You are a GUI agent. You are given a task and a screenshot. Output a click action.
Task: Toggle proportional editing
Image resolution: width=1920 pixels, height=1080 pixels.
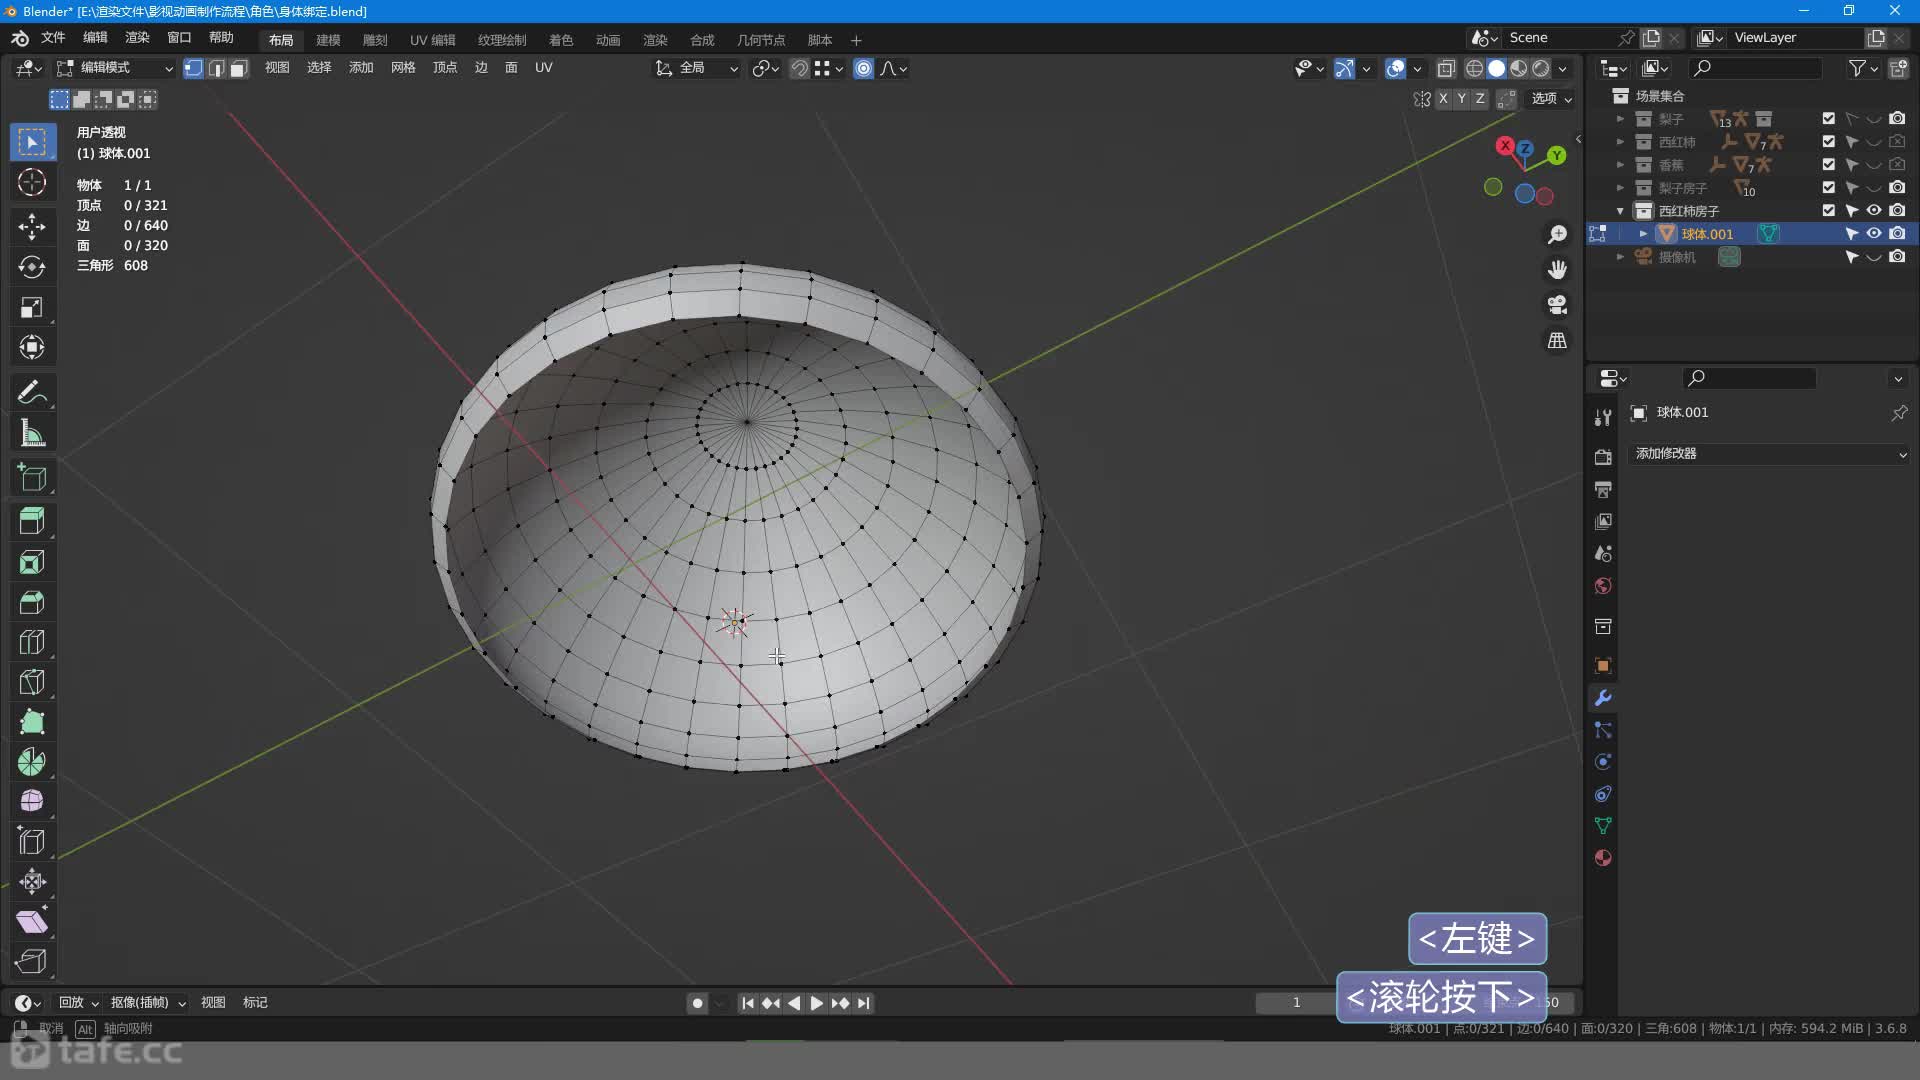click(x=864, y=68)
